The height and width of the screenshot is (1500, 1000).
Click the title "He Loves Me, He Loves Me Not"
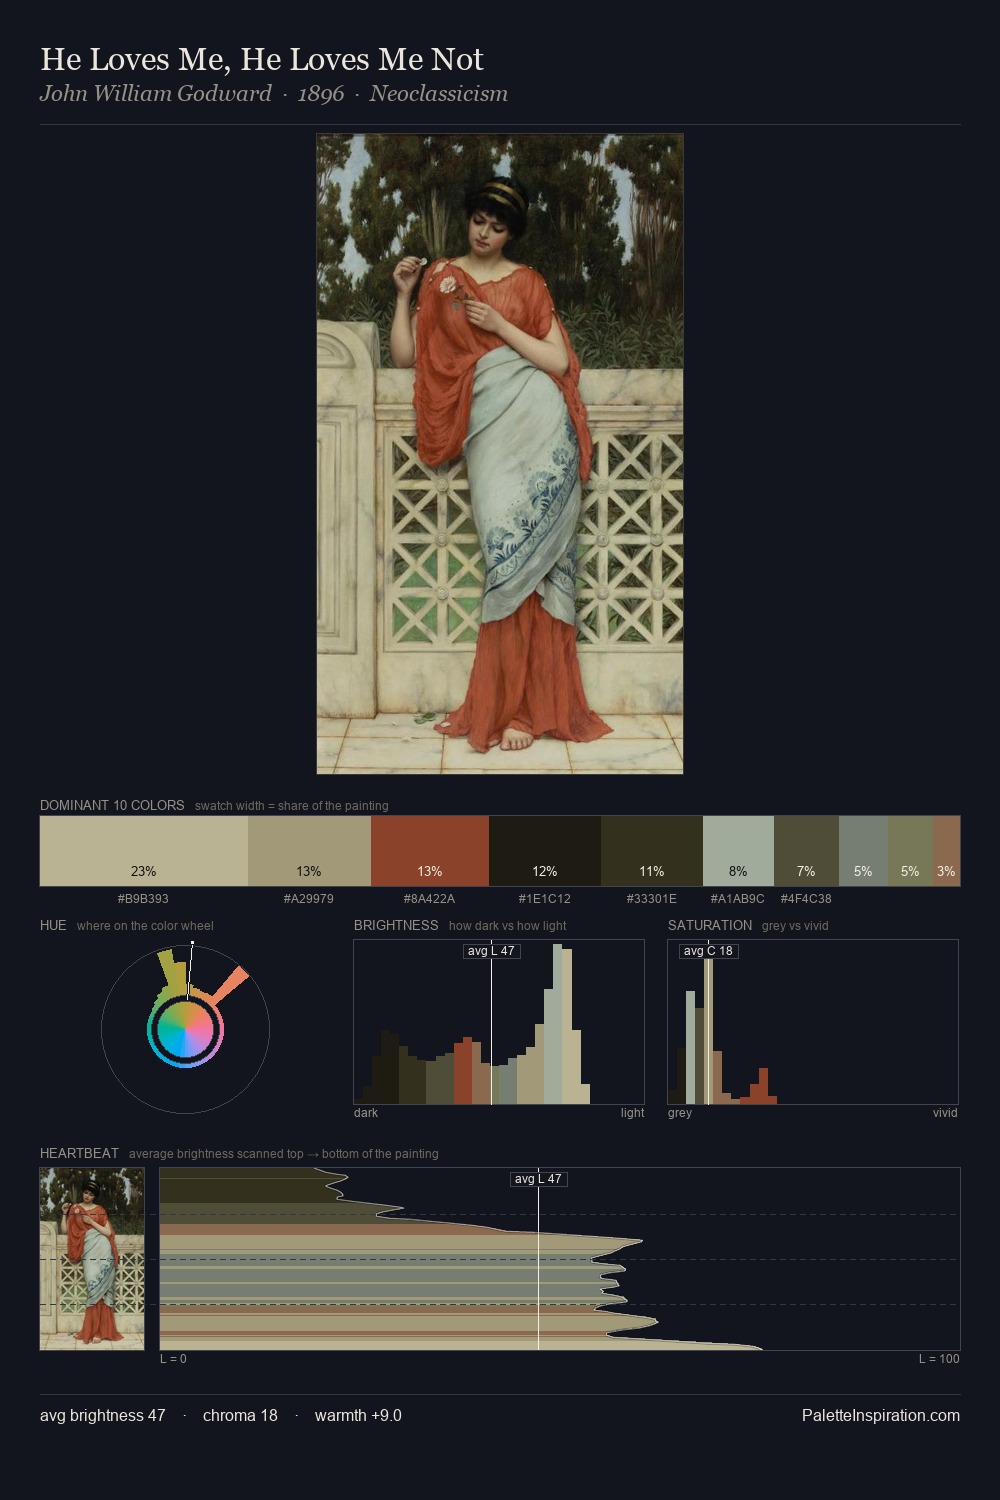[x=262, y=59]
